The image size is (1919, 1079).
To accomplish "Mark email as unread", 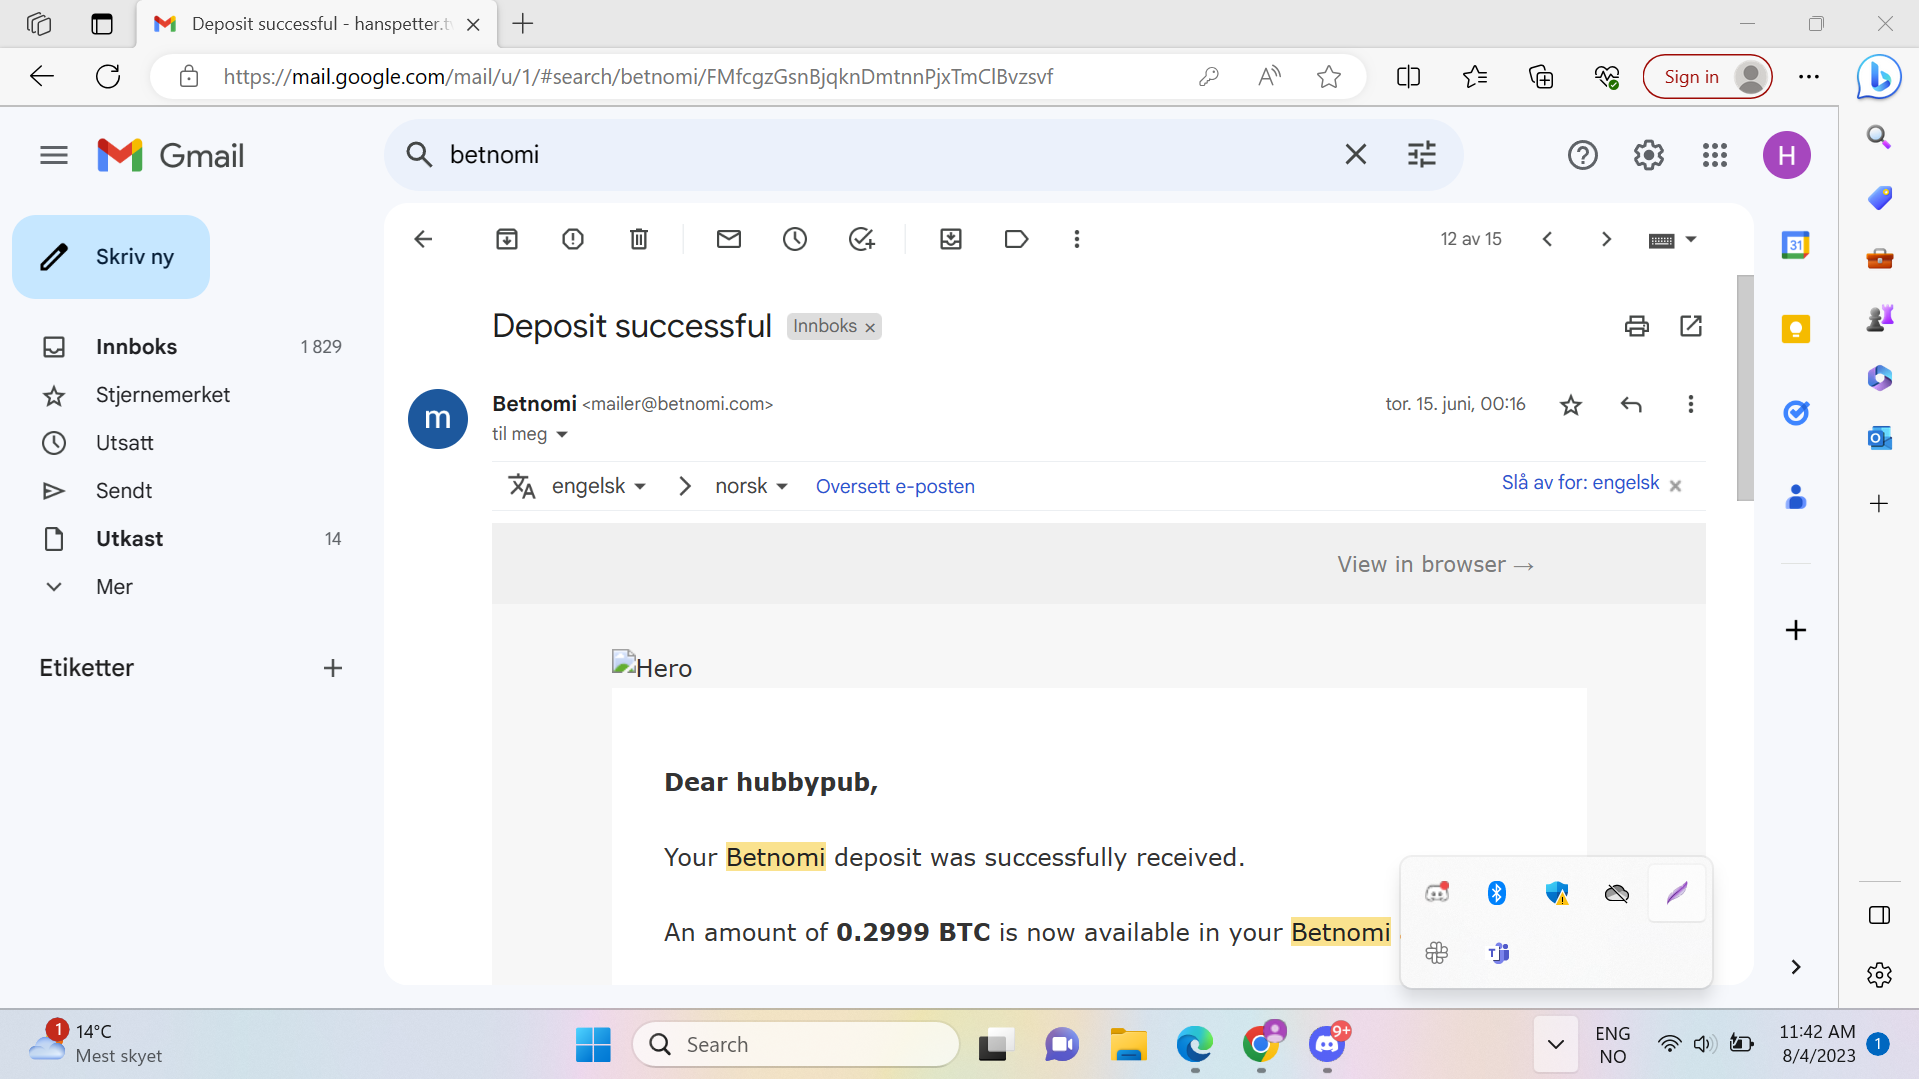I will 729,239.
